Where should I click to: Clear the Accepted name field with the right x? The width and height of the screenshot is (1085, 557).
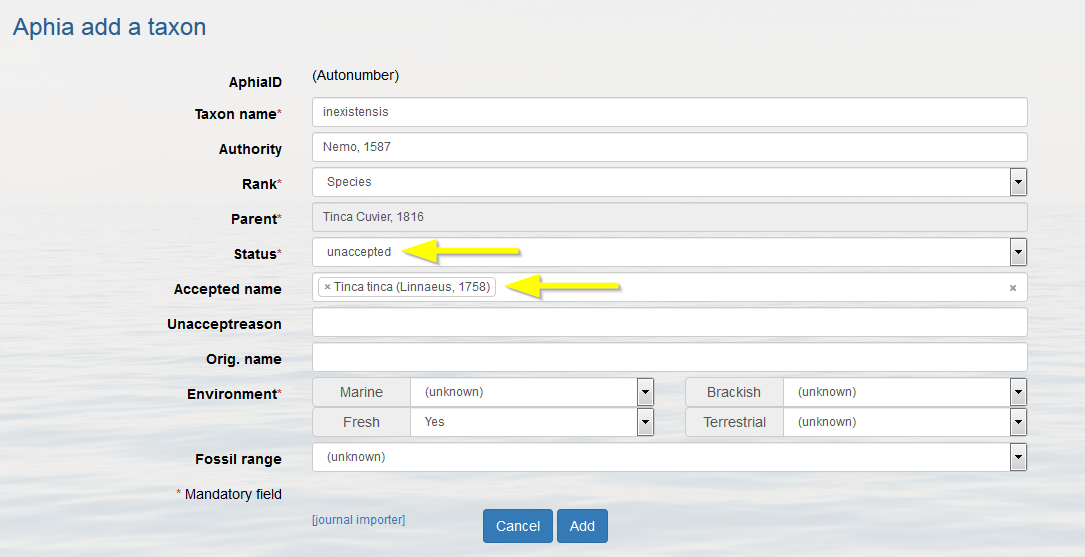[1013, 288]
